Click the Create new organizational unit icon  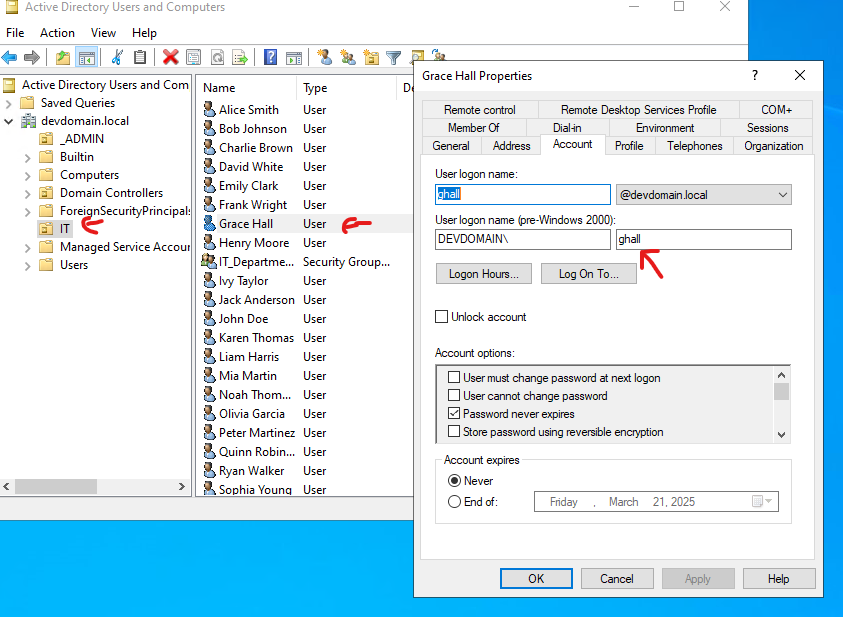pyautogui.click(x=371, y=57)
